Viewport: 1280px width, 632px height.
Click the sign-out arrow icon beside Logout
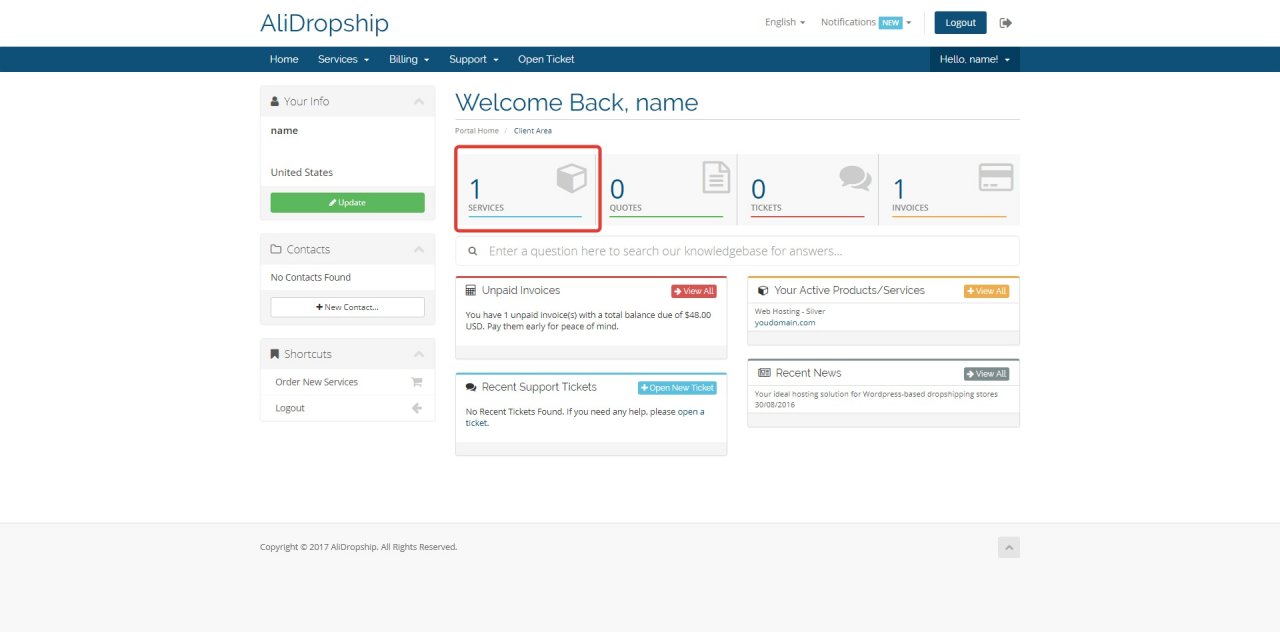(1005, 23)
